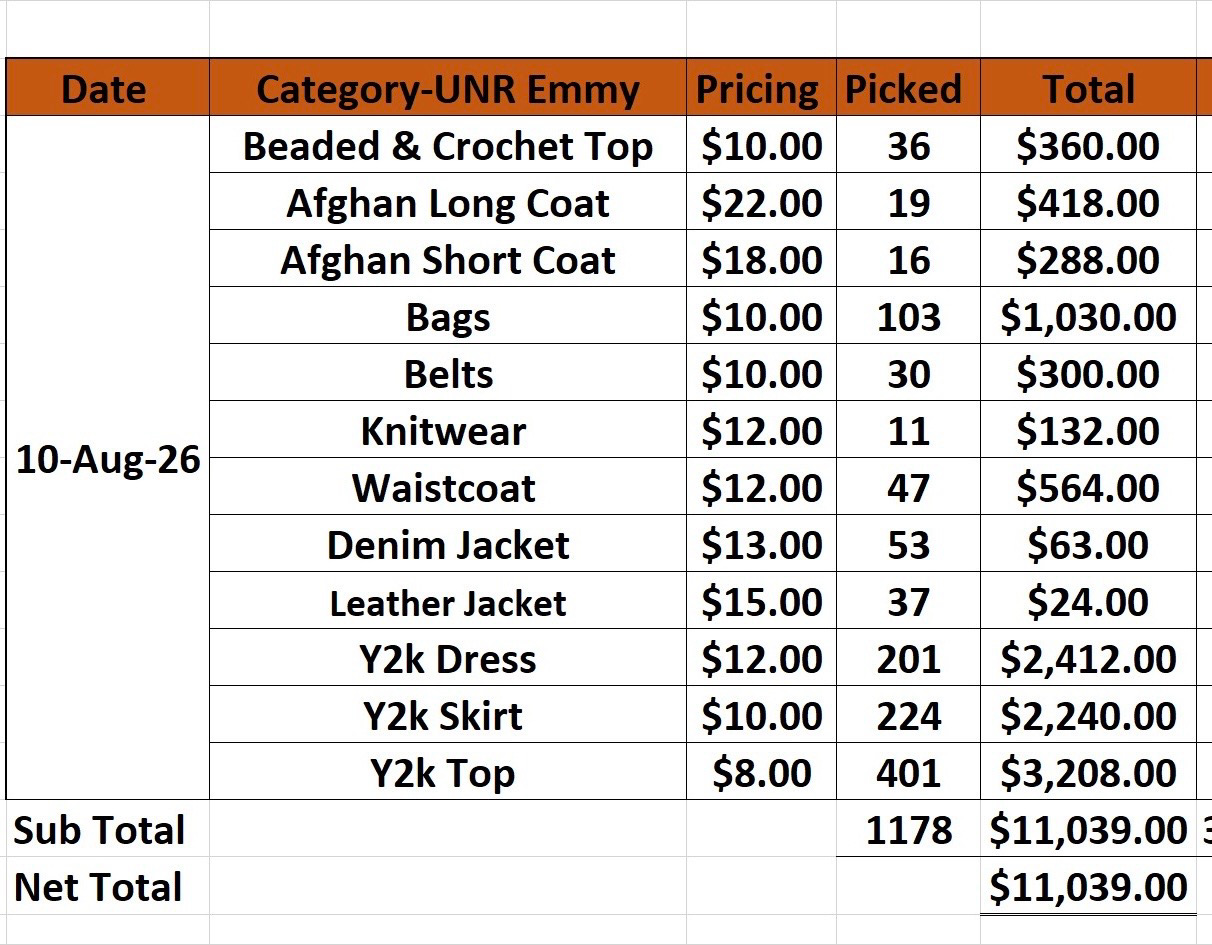
Task: Select Leather Jacket $15.00 pricing cell
Action: coord(761,601)
